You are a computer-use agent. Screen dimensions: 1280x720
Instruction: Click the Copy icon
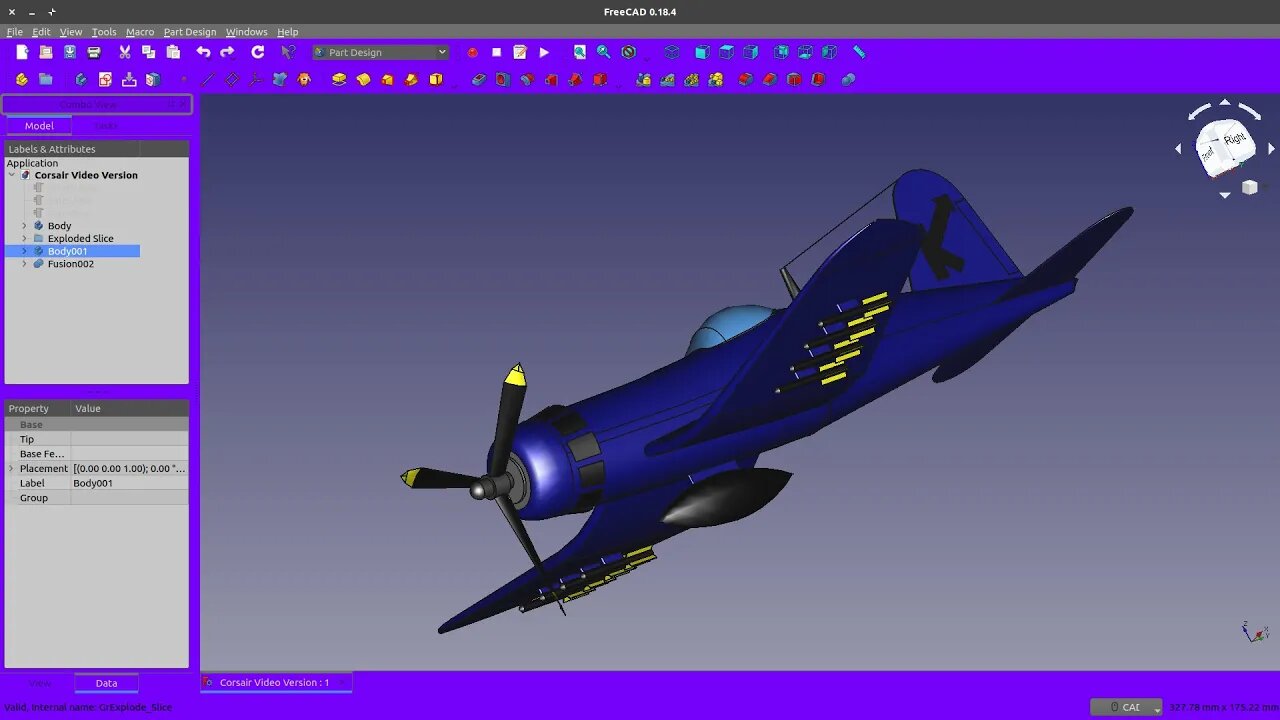149,52
